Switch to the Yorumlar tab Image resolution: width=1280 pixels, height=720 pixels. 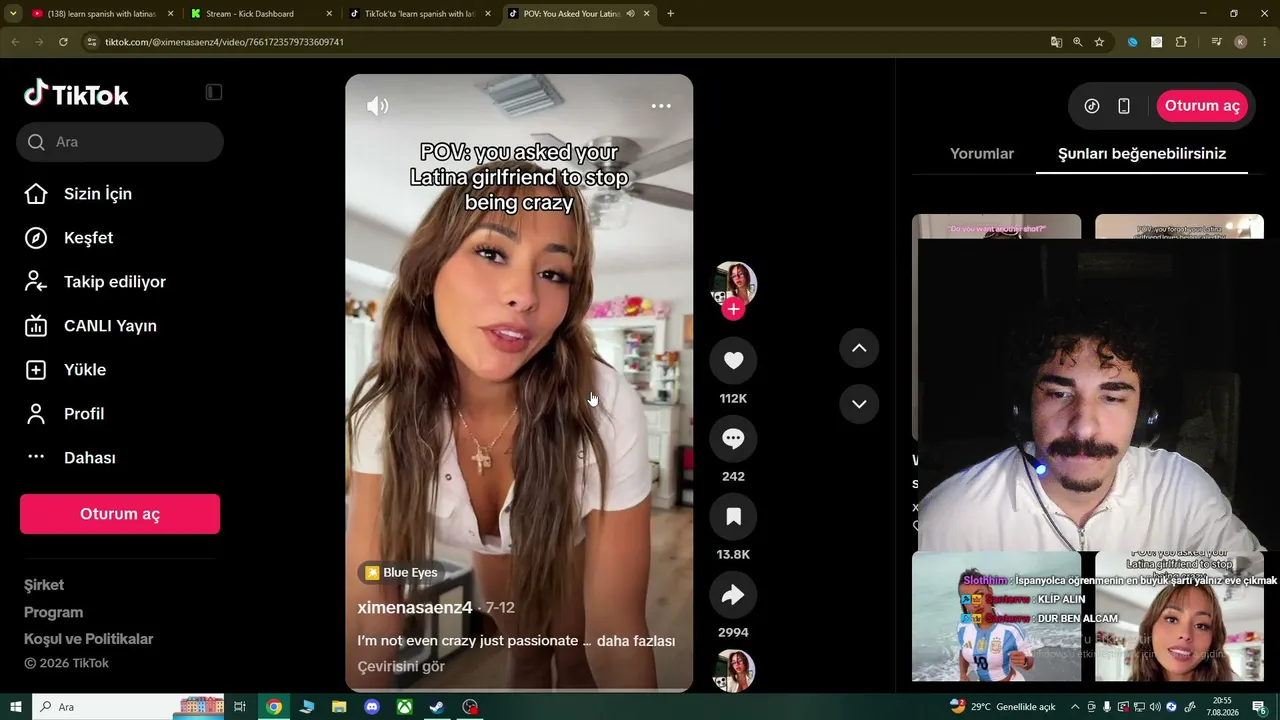point(982,154)
